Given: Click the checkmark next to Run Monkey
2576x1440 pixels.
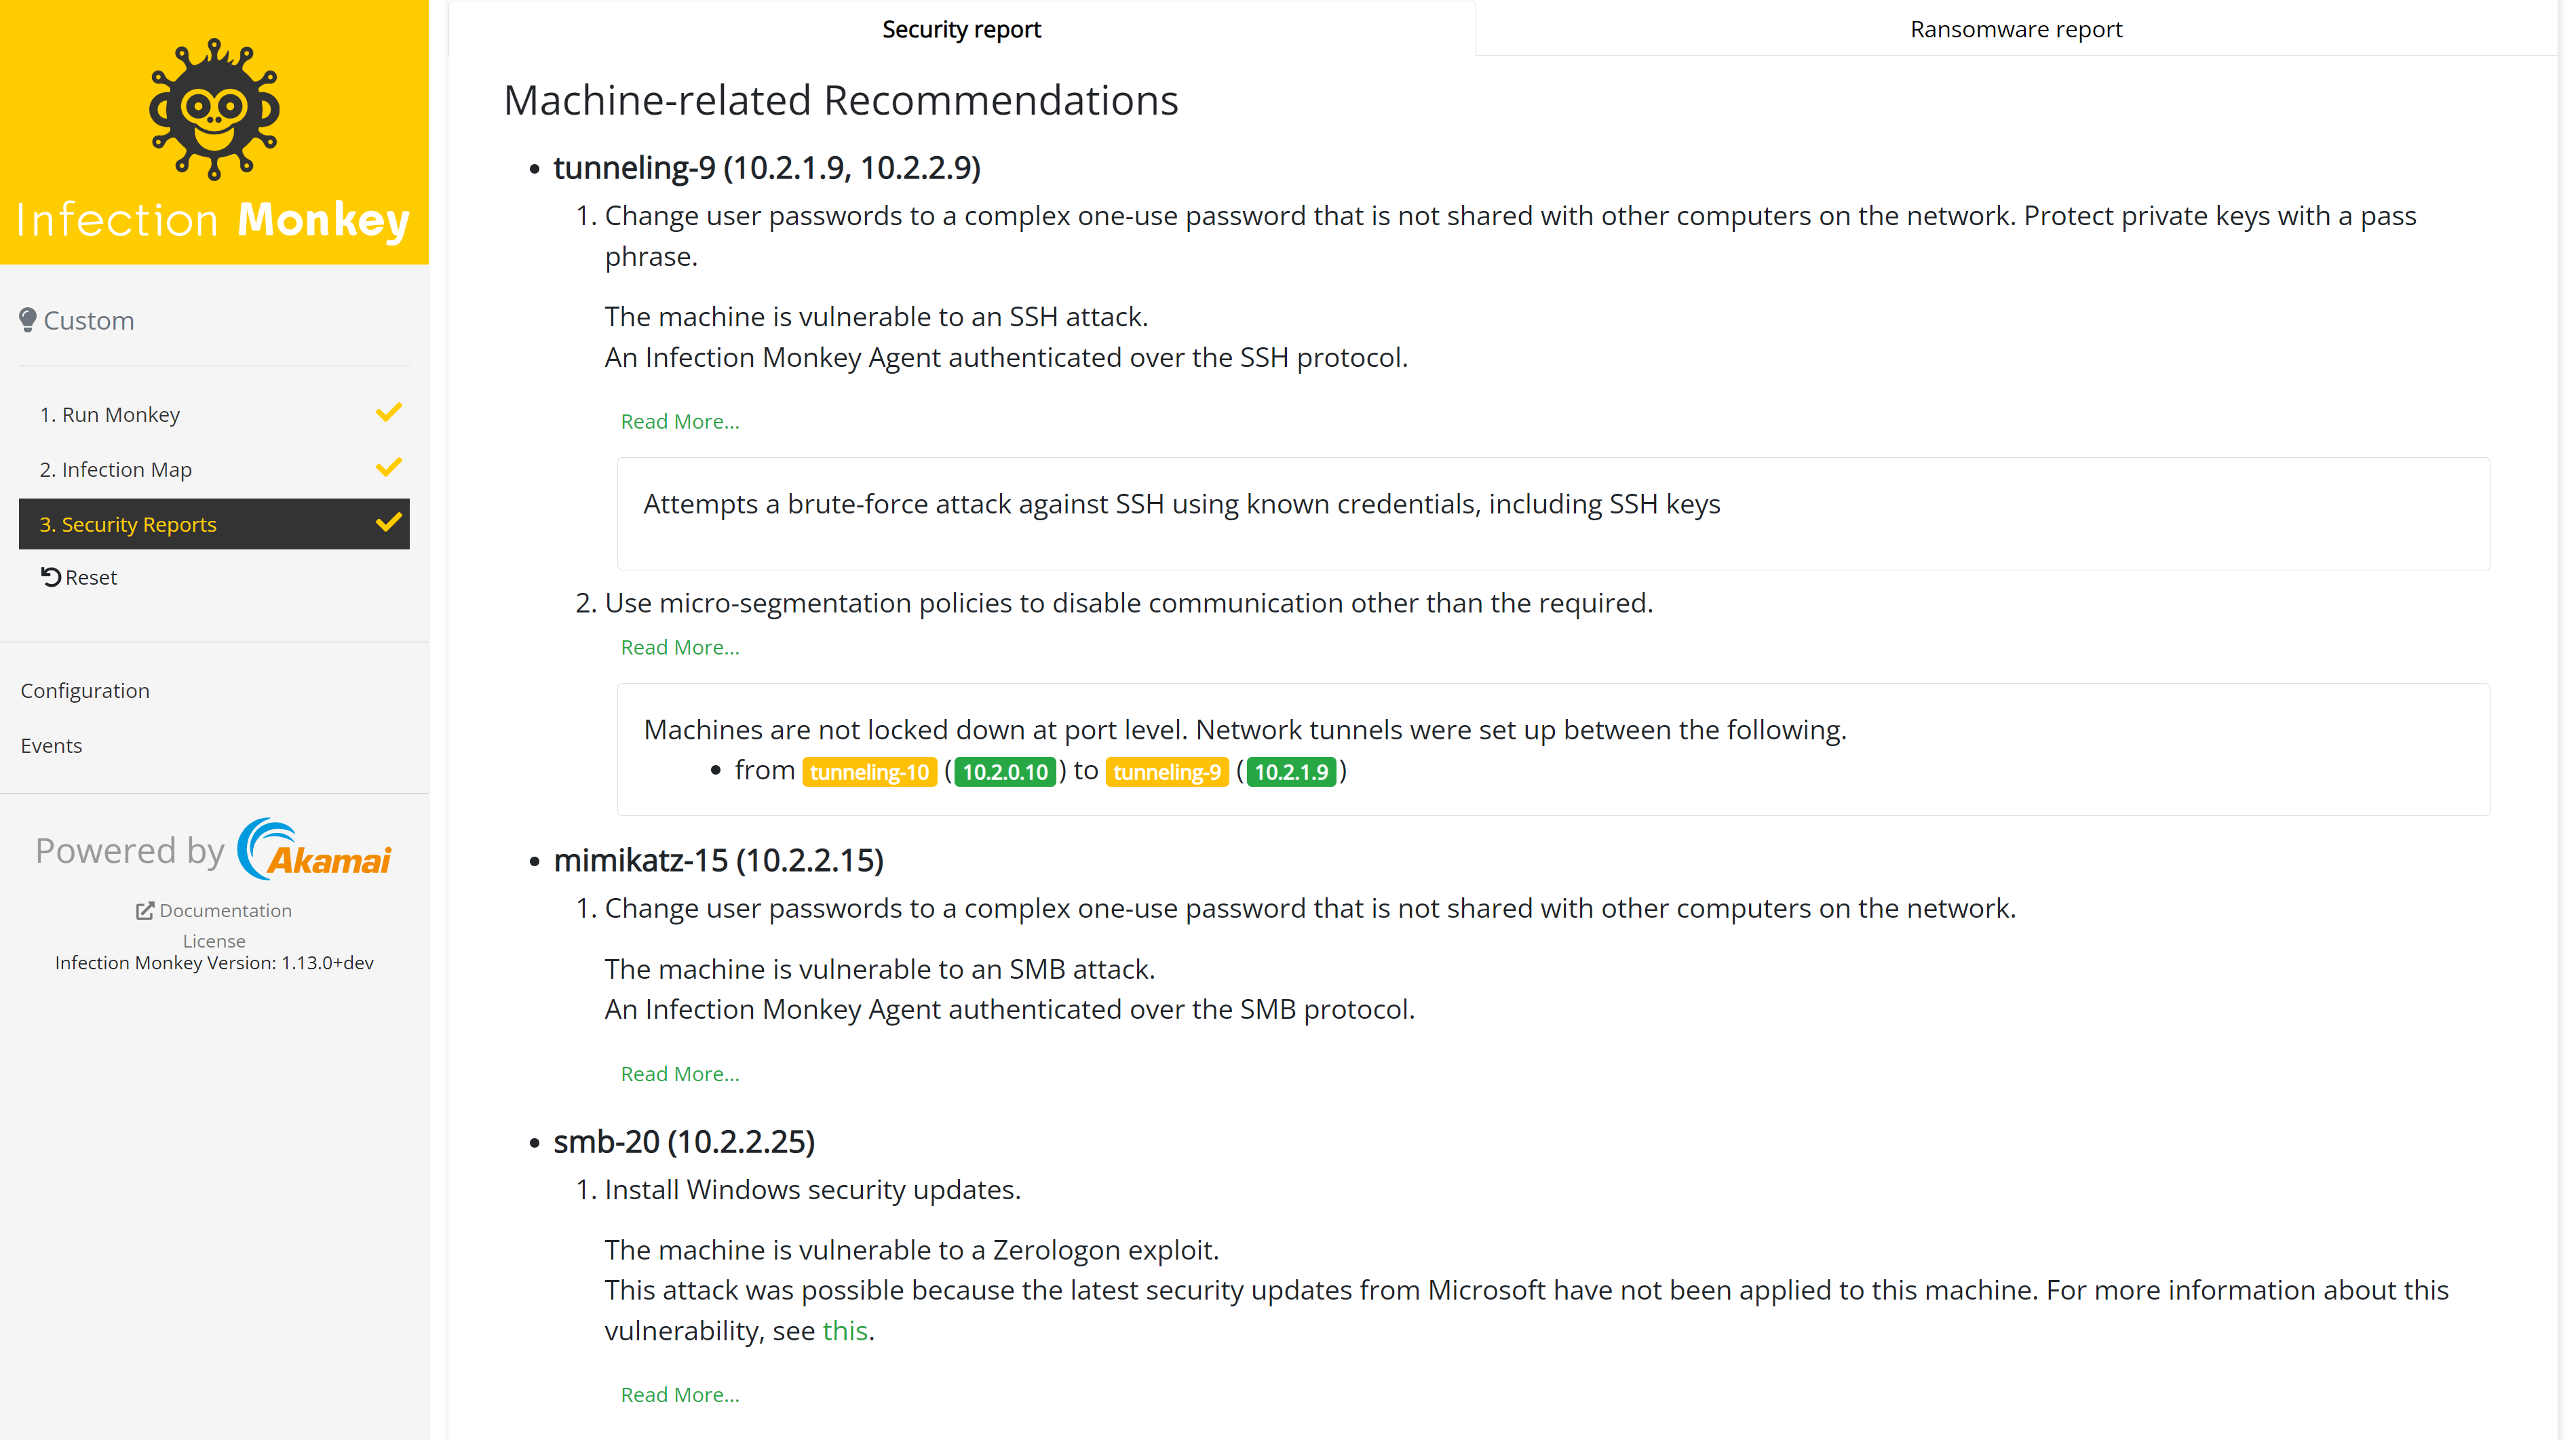Looking at the screenshot, I should (388, 413).
